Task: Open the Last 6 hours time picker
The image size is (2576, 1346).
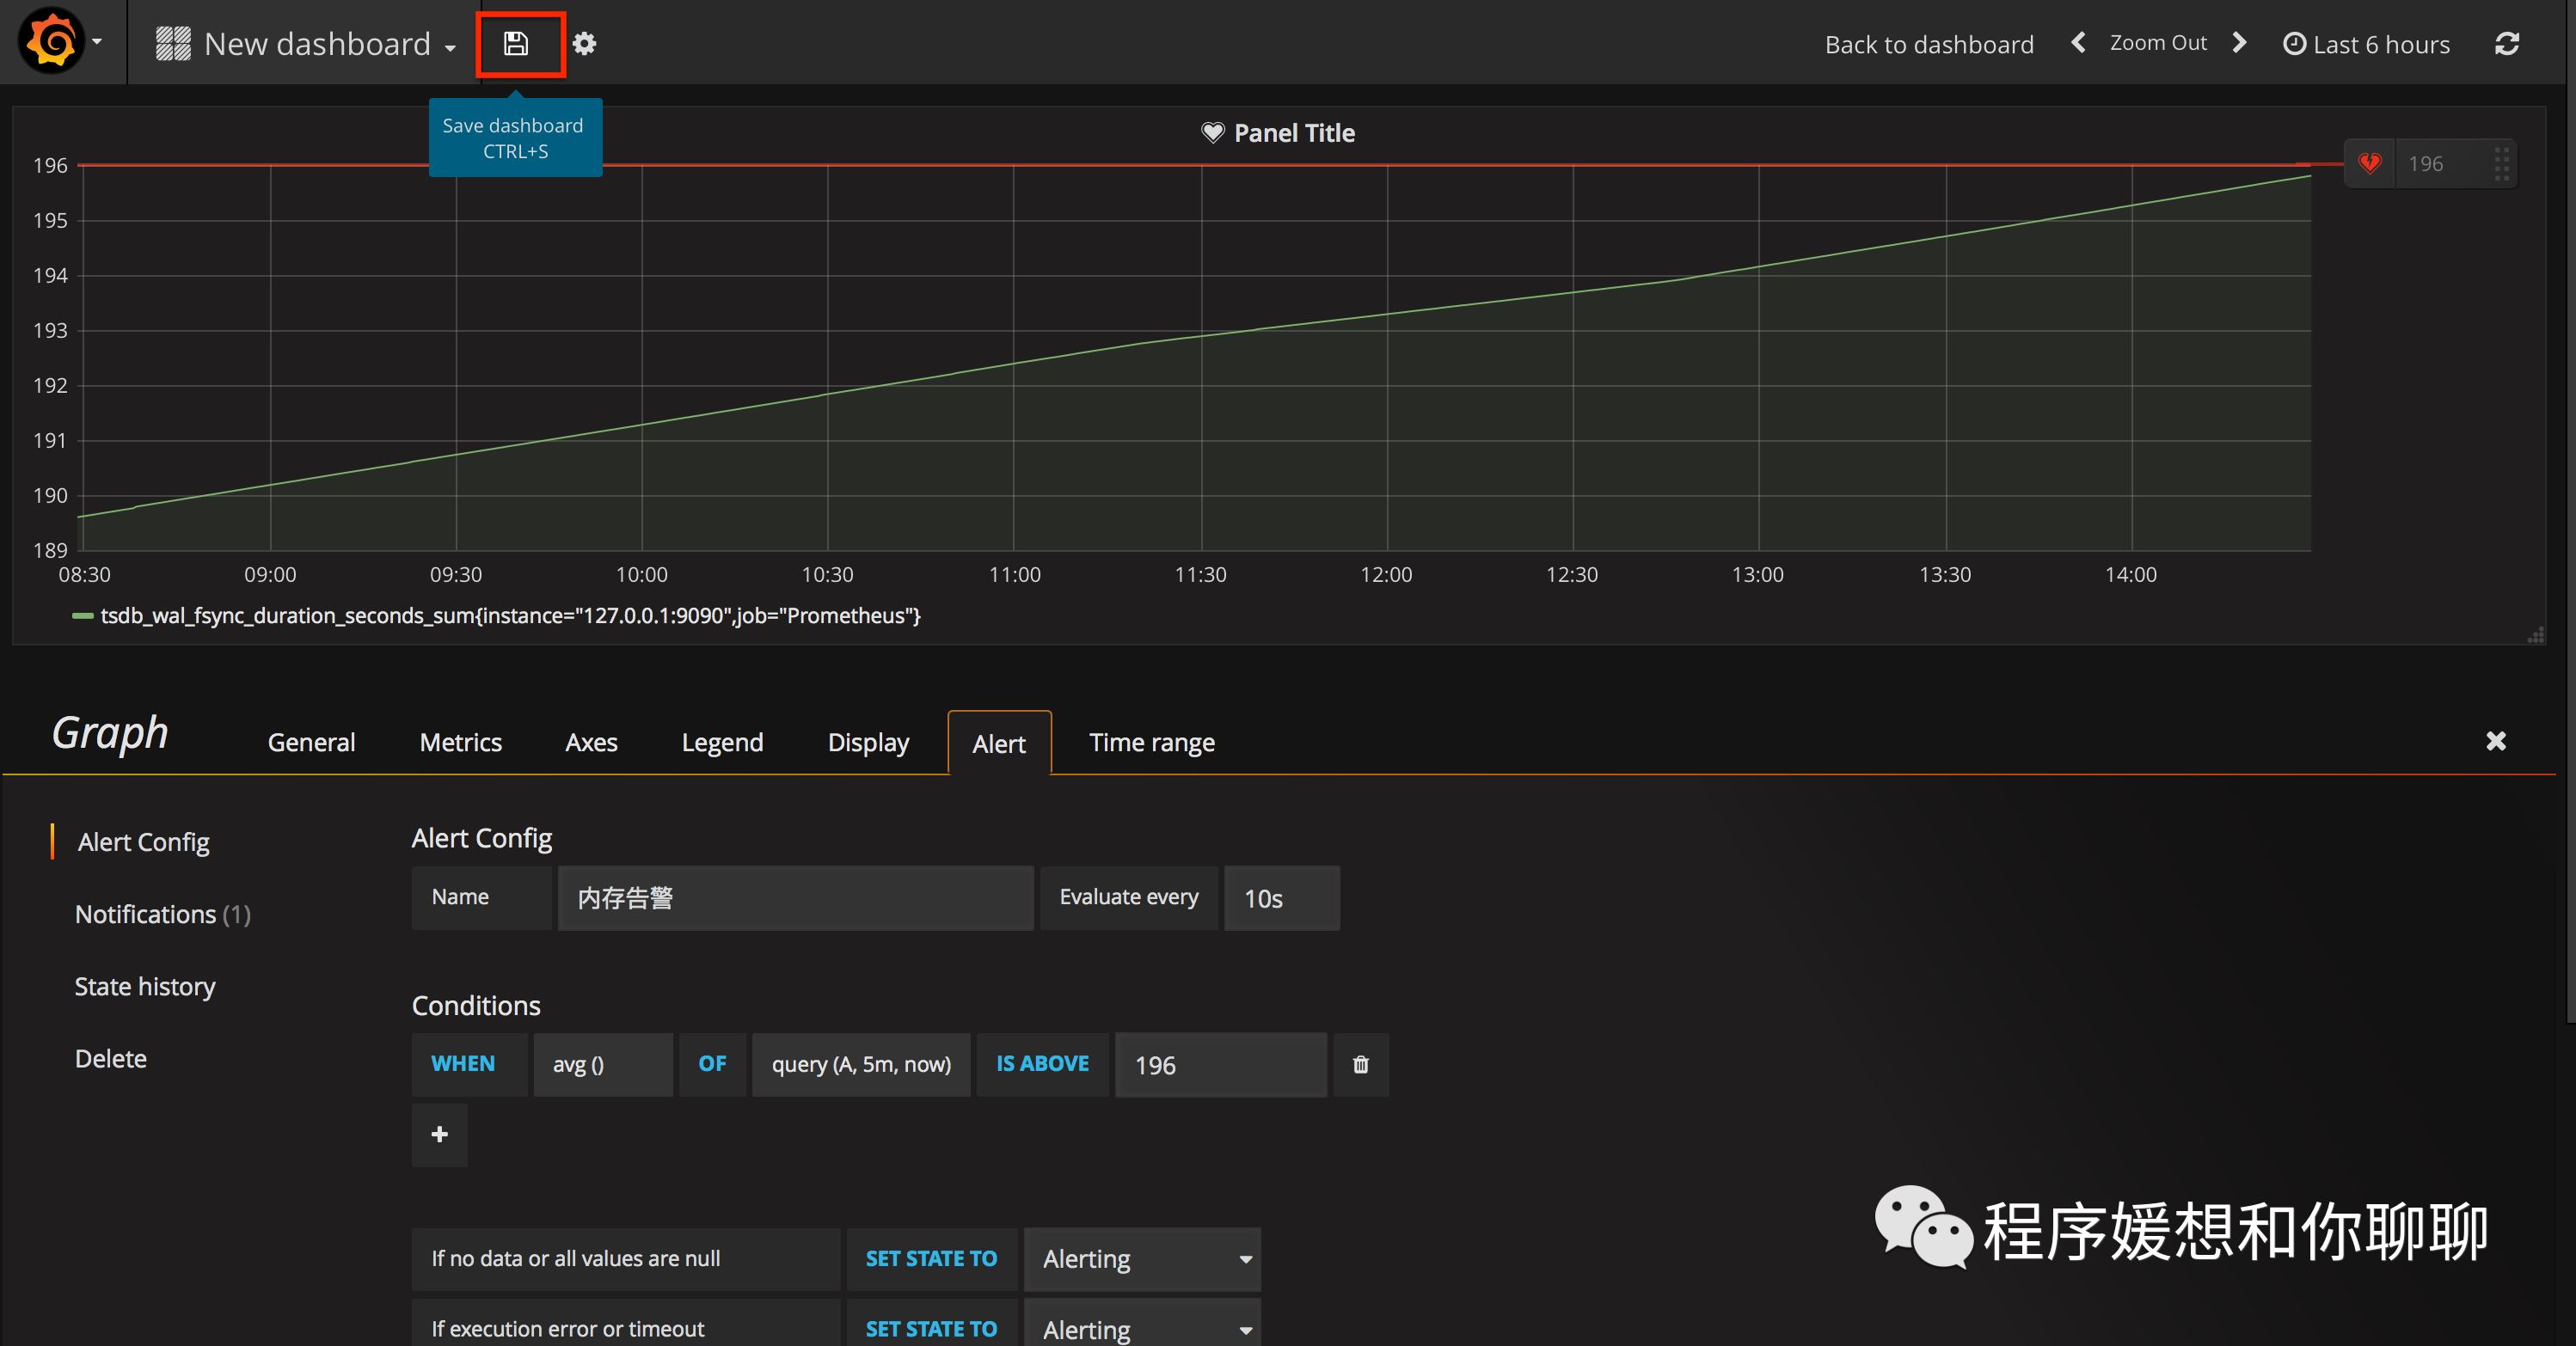Action: coord(2366,44)
